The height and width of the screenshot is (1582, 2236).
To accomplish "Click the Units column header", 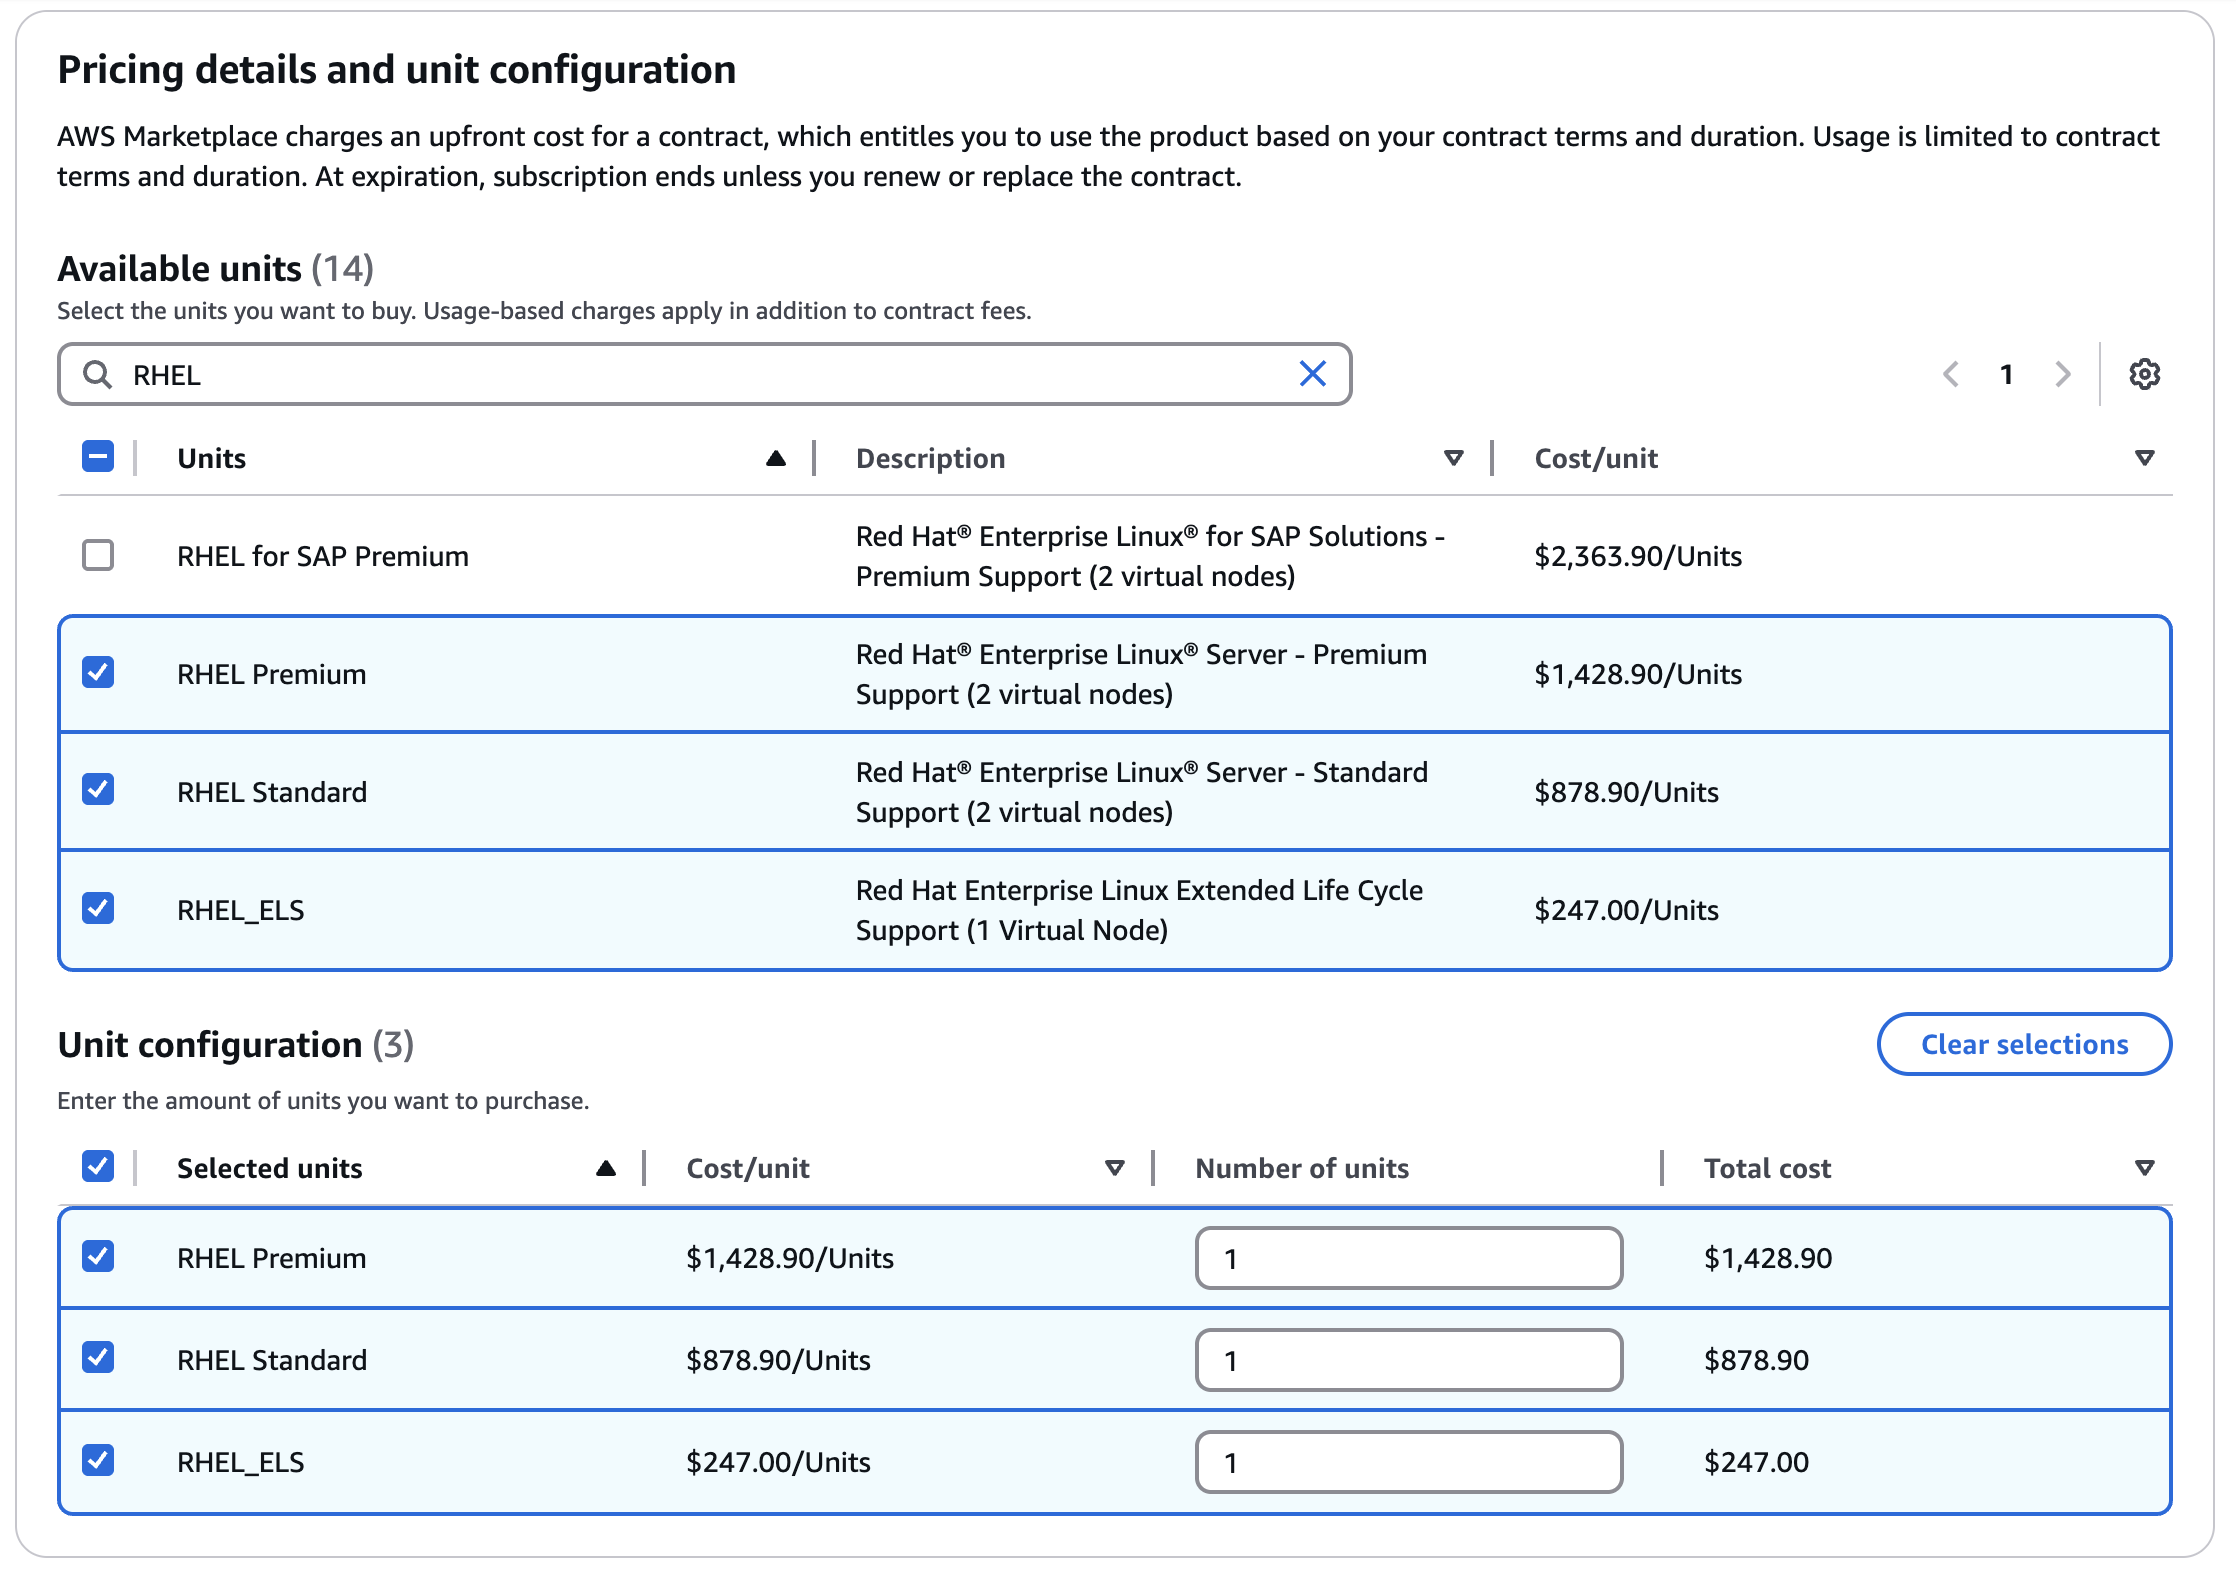I will (211, 459).
